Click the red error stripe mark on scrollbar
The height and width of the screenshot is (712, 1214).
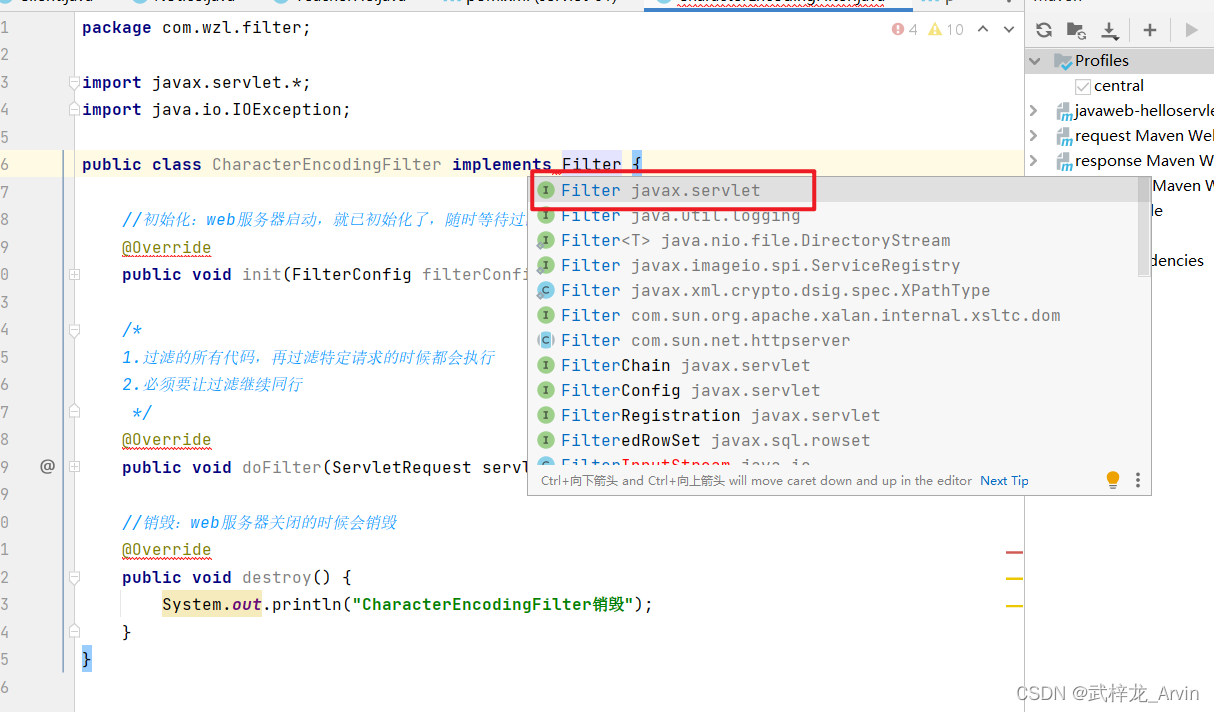[x=1014, y=552]
